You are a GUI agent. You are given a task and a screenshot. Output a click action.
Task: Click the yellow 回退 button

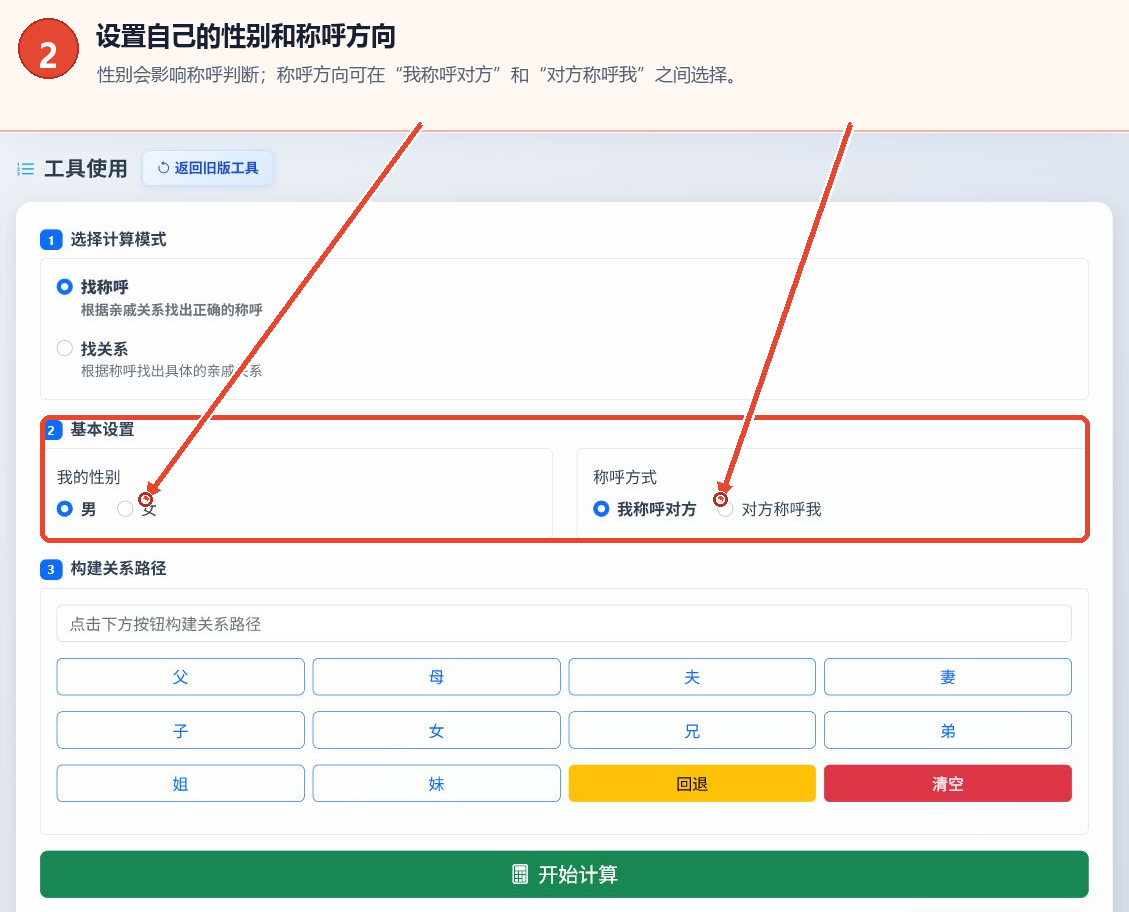[692, 783]
